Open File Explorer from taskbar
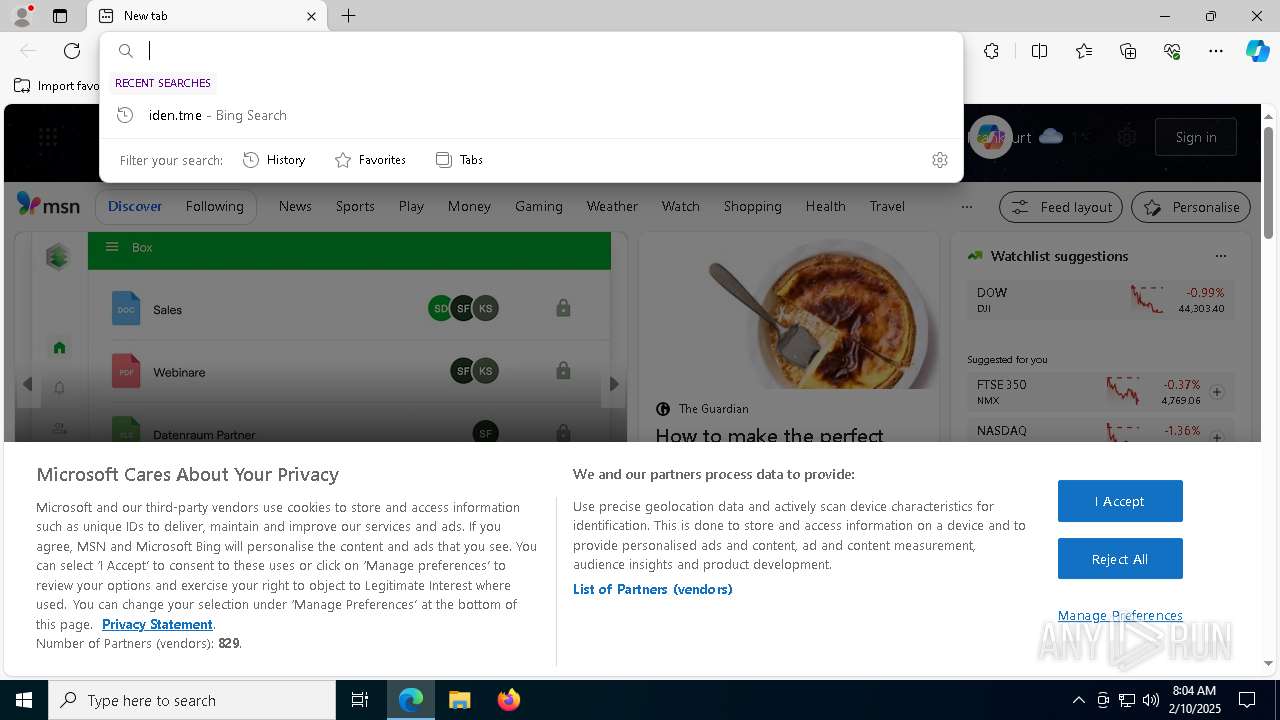The image size is (1280, 720). tap(459, 700)
